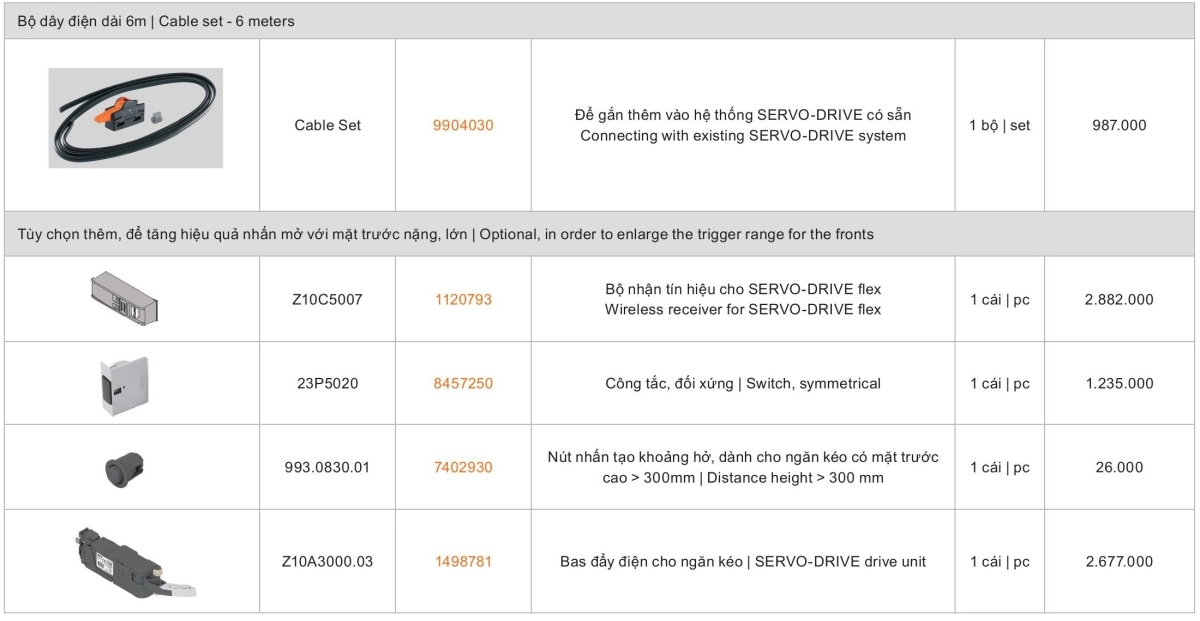This screenshot has height=621, width=1200.
Task: Select product code Z10C5007
Action: pos(327,299)
